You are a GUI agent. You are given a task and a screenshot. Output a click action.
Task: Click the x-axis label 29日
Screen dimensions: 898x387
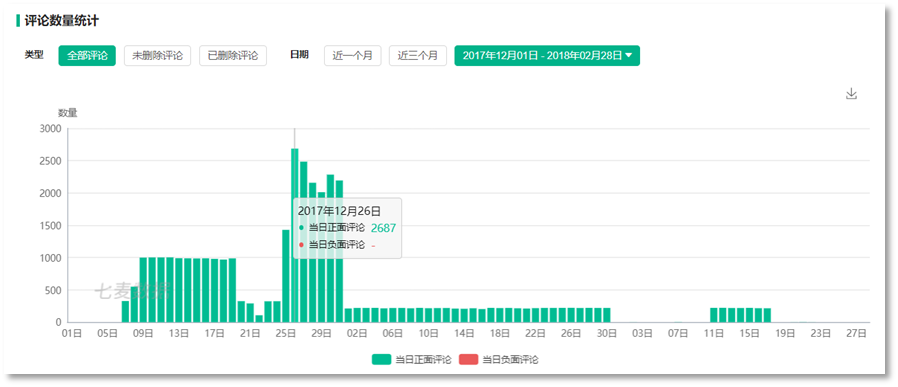322,333
